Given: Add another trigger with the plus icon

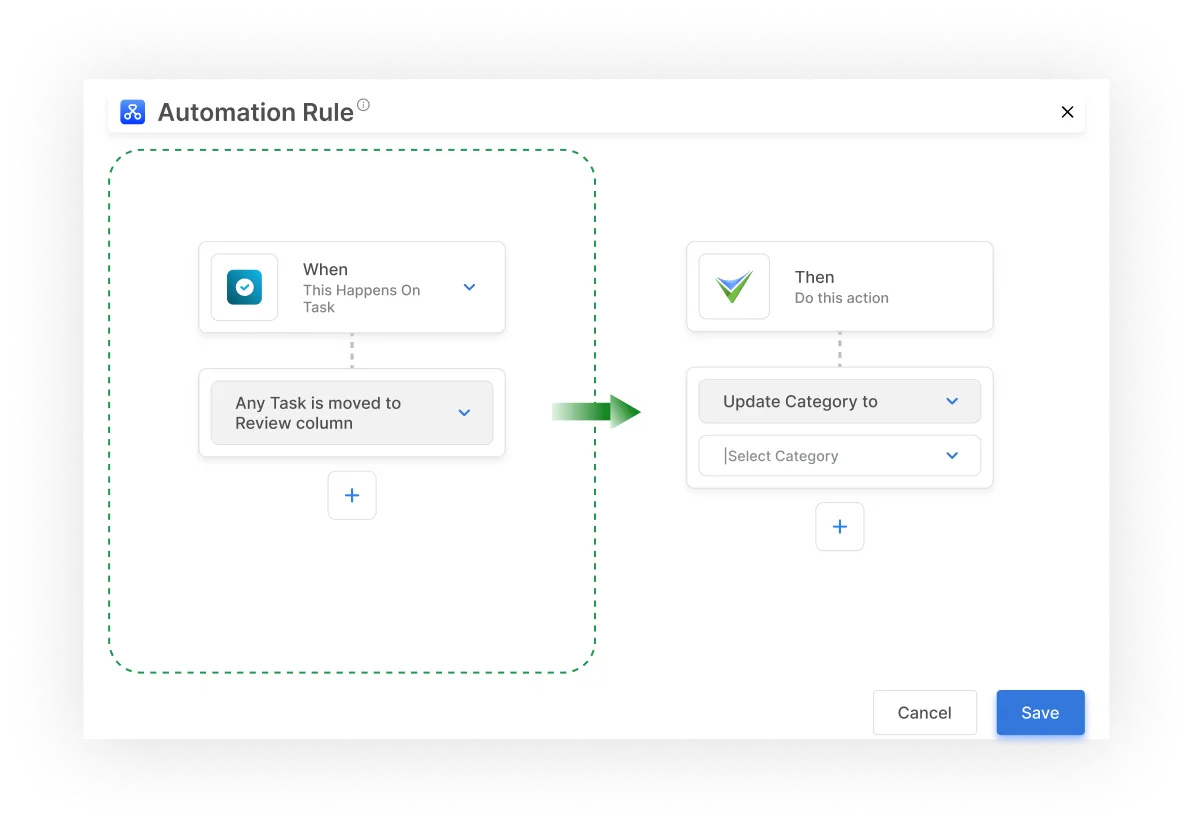Looking at the screenshot, I should click(352, 495).
